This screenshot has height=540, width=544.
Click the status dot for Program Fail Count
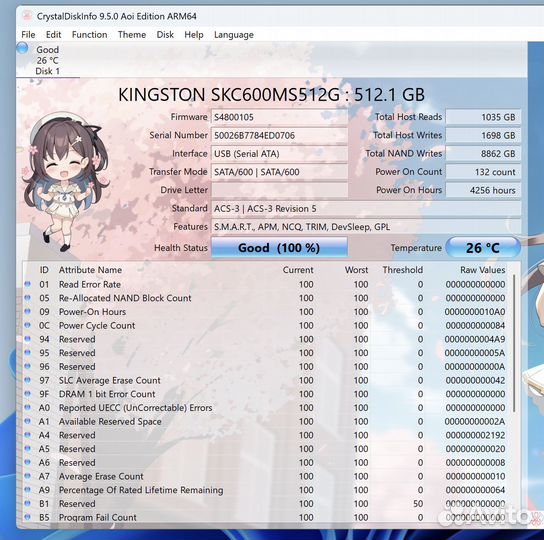coord(28,517)
